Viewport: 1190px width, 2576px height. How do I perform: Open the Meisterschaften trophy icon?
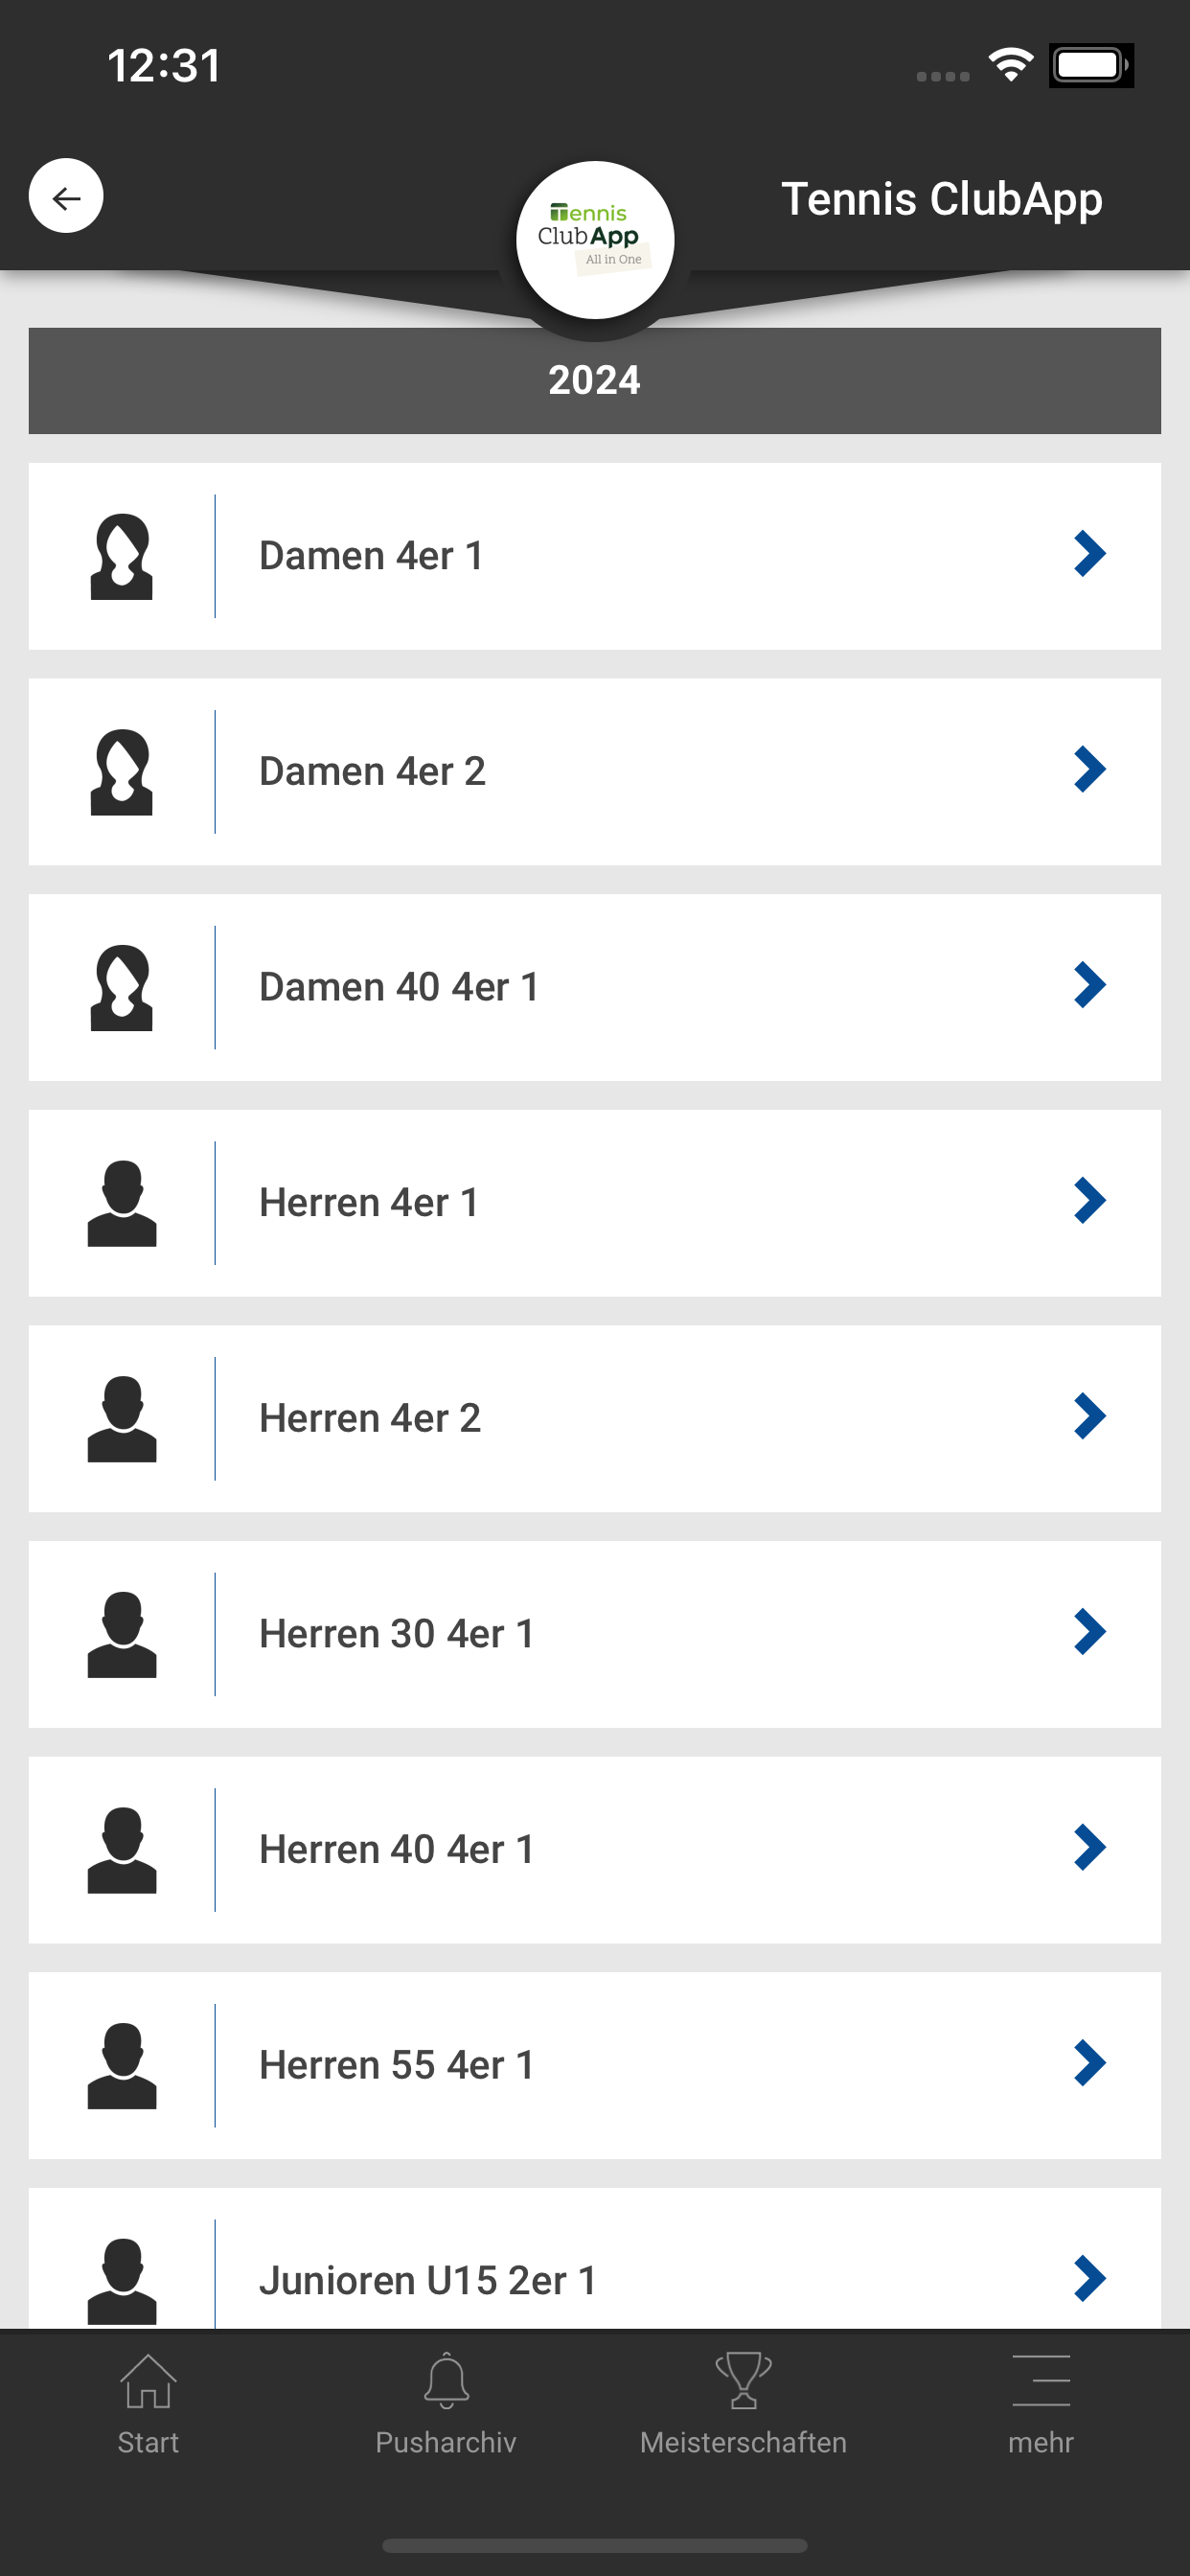[x=743, y=2381]
